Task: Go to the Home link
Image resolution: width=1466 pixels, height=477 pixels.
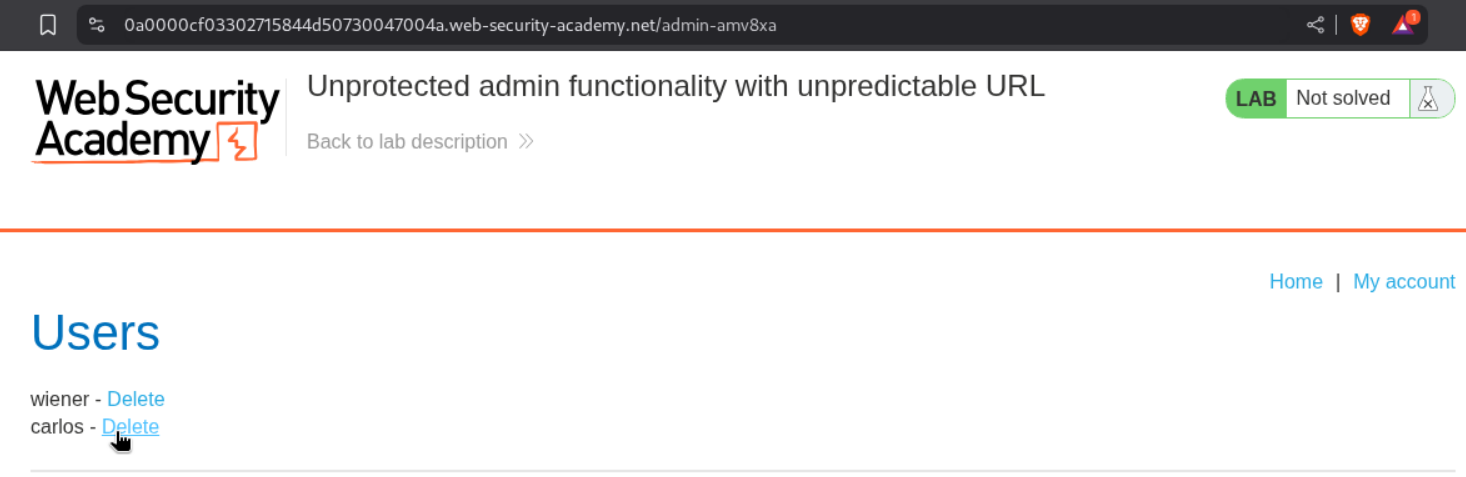Action: pyautogui.click(x=1295, y=282)
